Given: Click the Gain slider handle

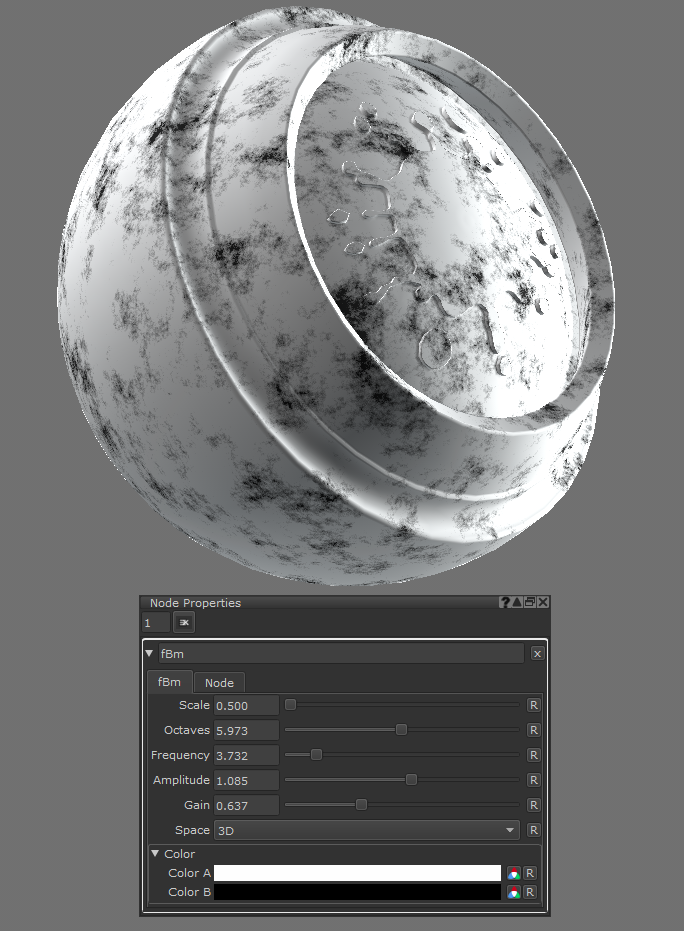Looking at the screenshot, I should pyautogui.click(x=361, y=805).
